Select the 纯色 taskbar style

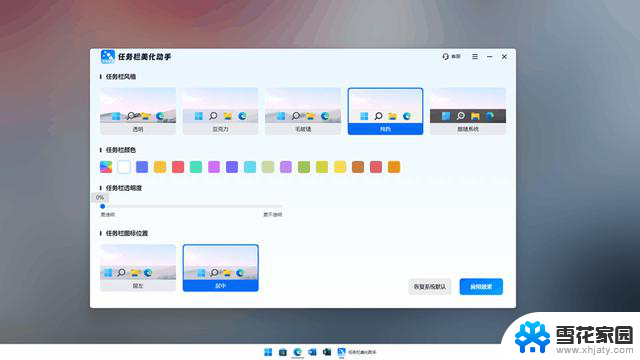coord(385,111)
